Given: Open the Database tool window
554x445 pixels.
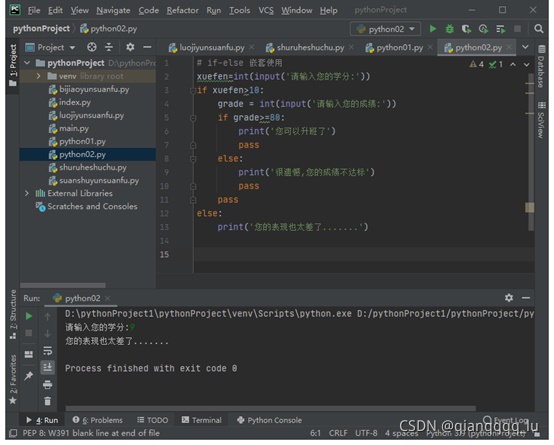Looking at the screenshot, I should coord(541,67).
